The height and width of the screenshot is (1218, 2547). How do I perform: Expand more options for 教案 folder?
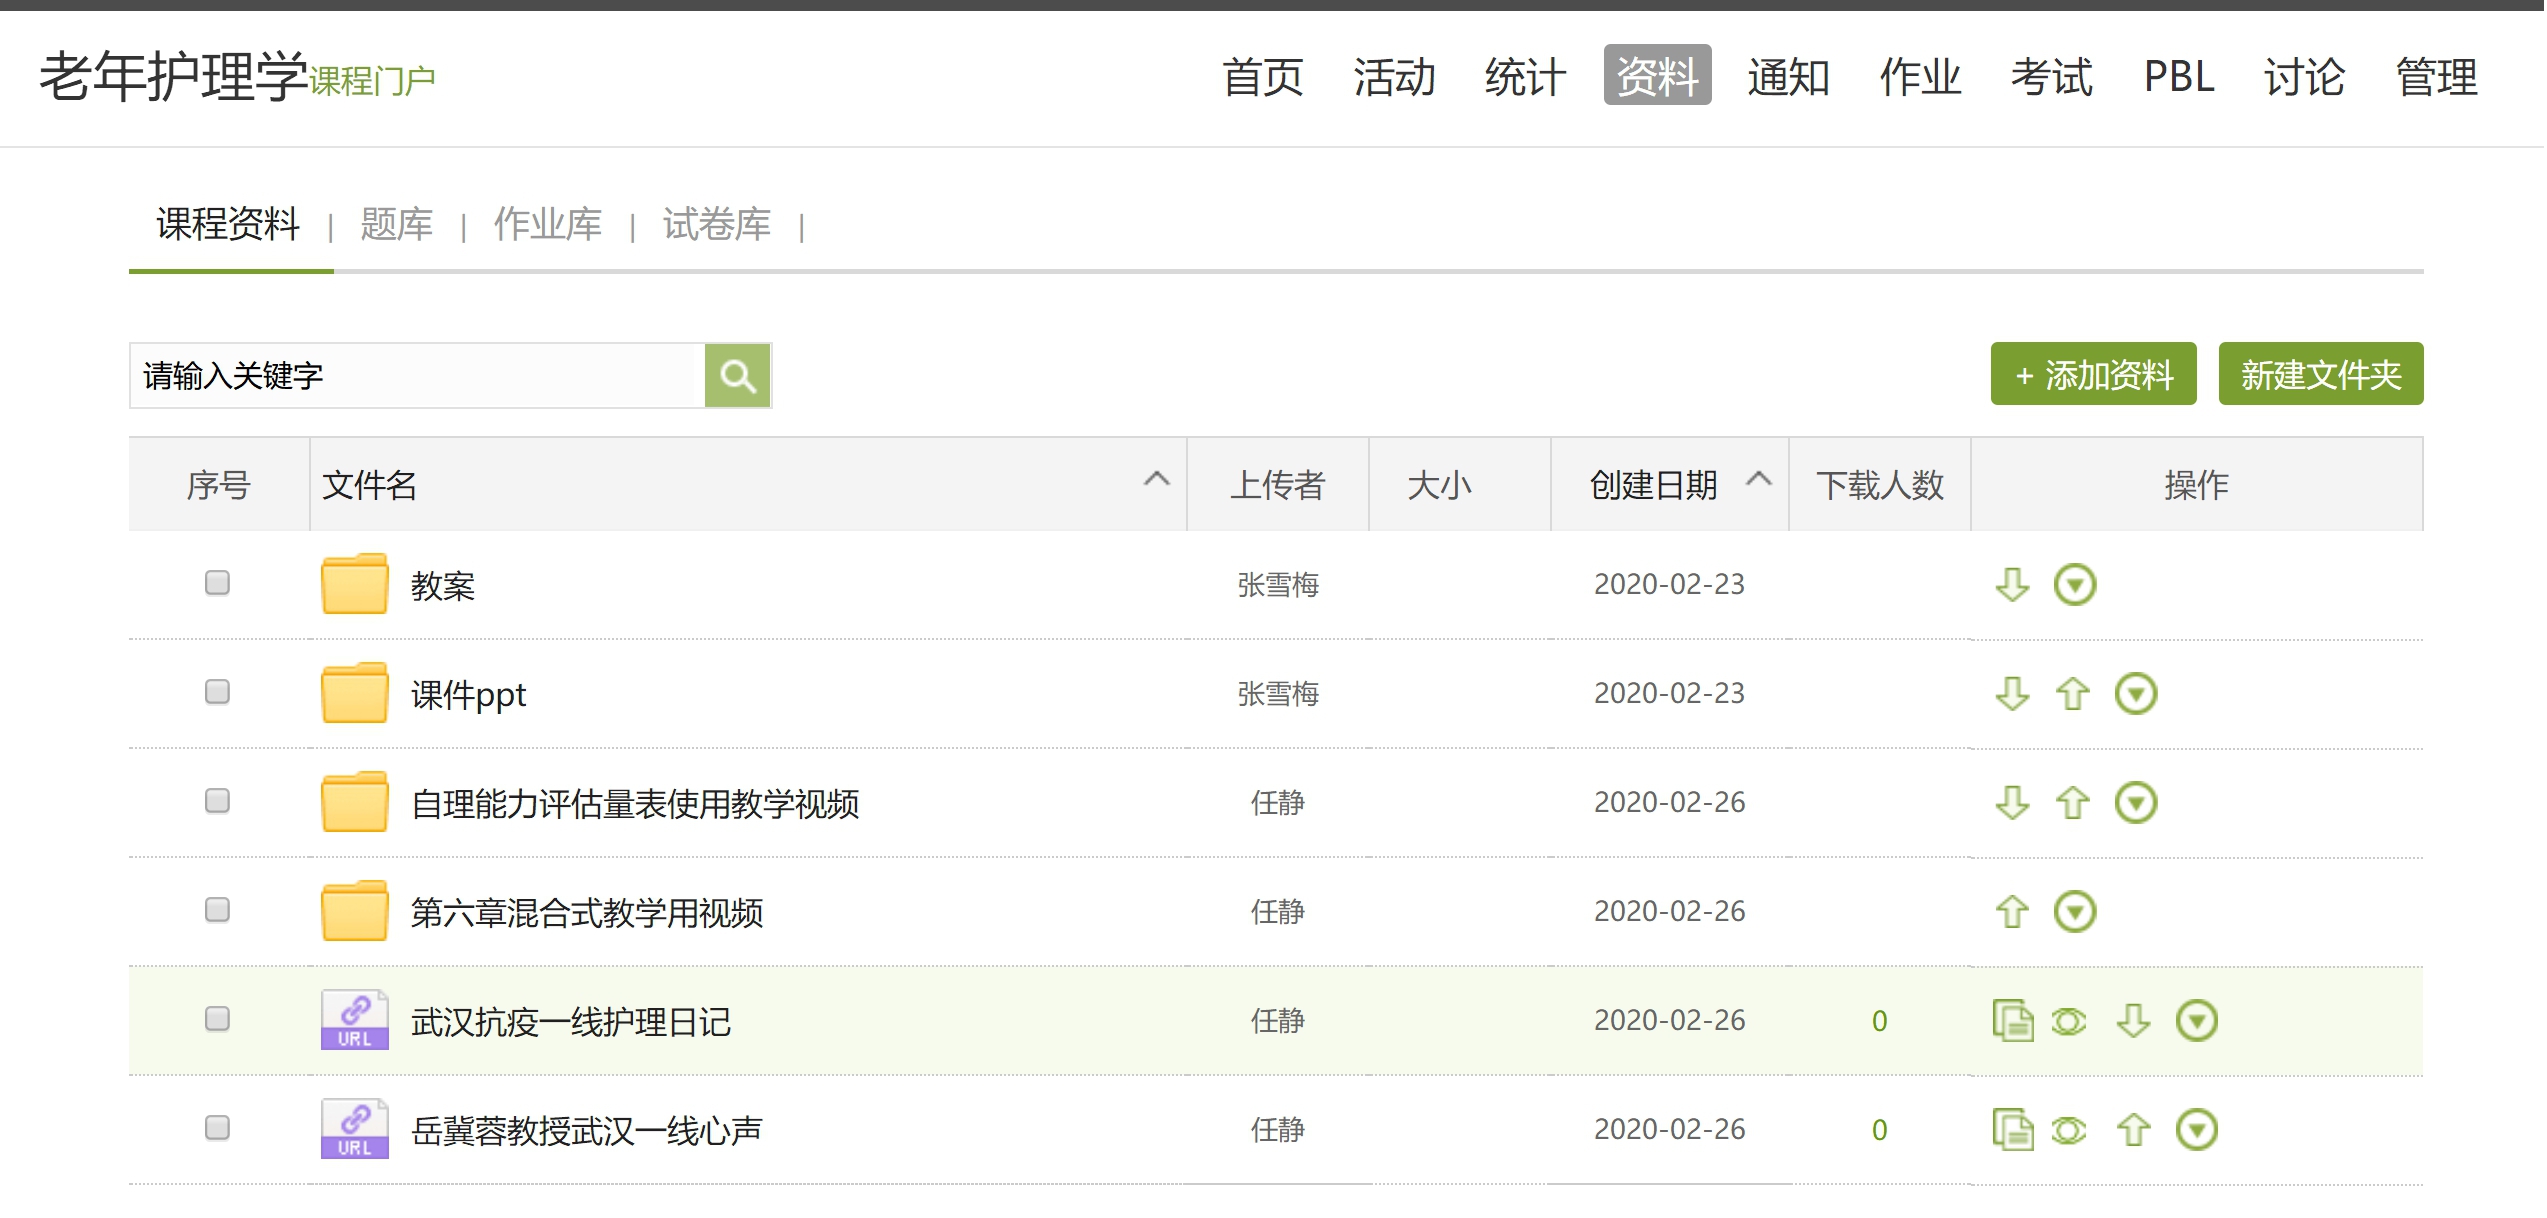[2074, 584]
